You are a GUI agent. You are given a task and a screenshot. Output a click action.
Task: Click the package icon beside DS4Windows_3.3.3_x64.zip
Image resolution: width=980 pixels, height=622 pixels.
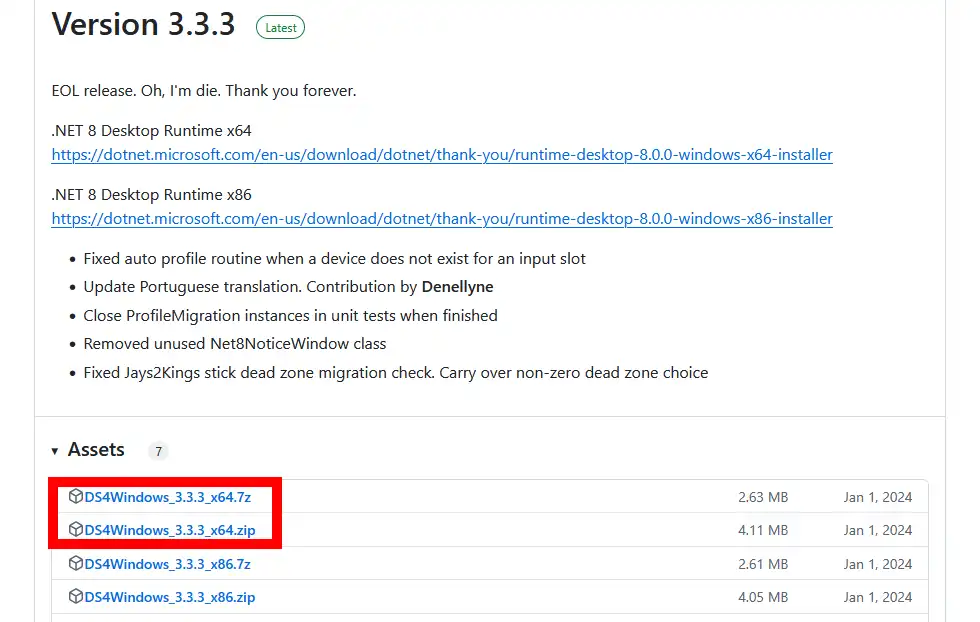[x=76, y=529]
